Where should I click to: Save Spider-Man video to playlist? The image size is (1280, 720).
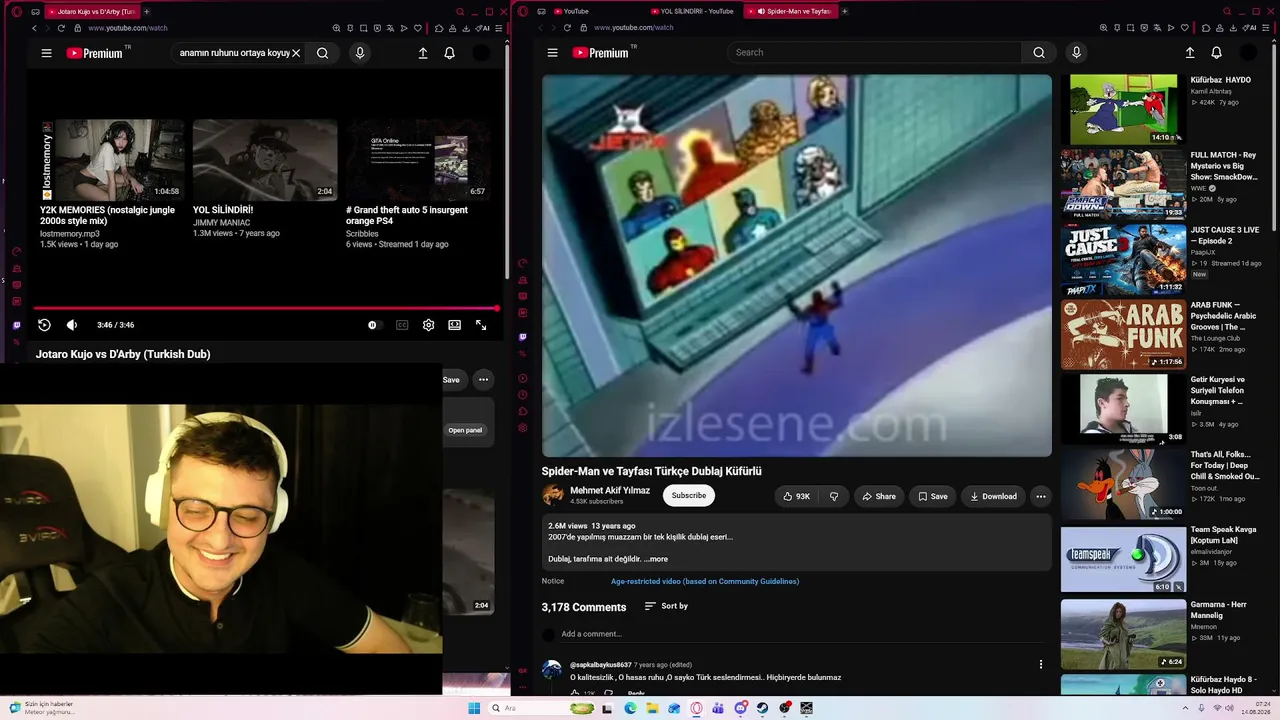pos(933,496)
